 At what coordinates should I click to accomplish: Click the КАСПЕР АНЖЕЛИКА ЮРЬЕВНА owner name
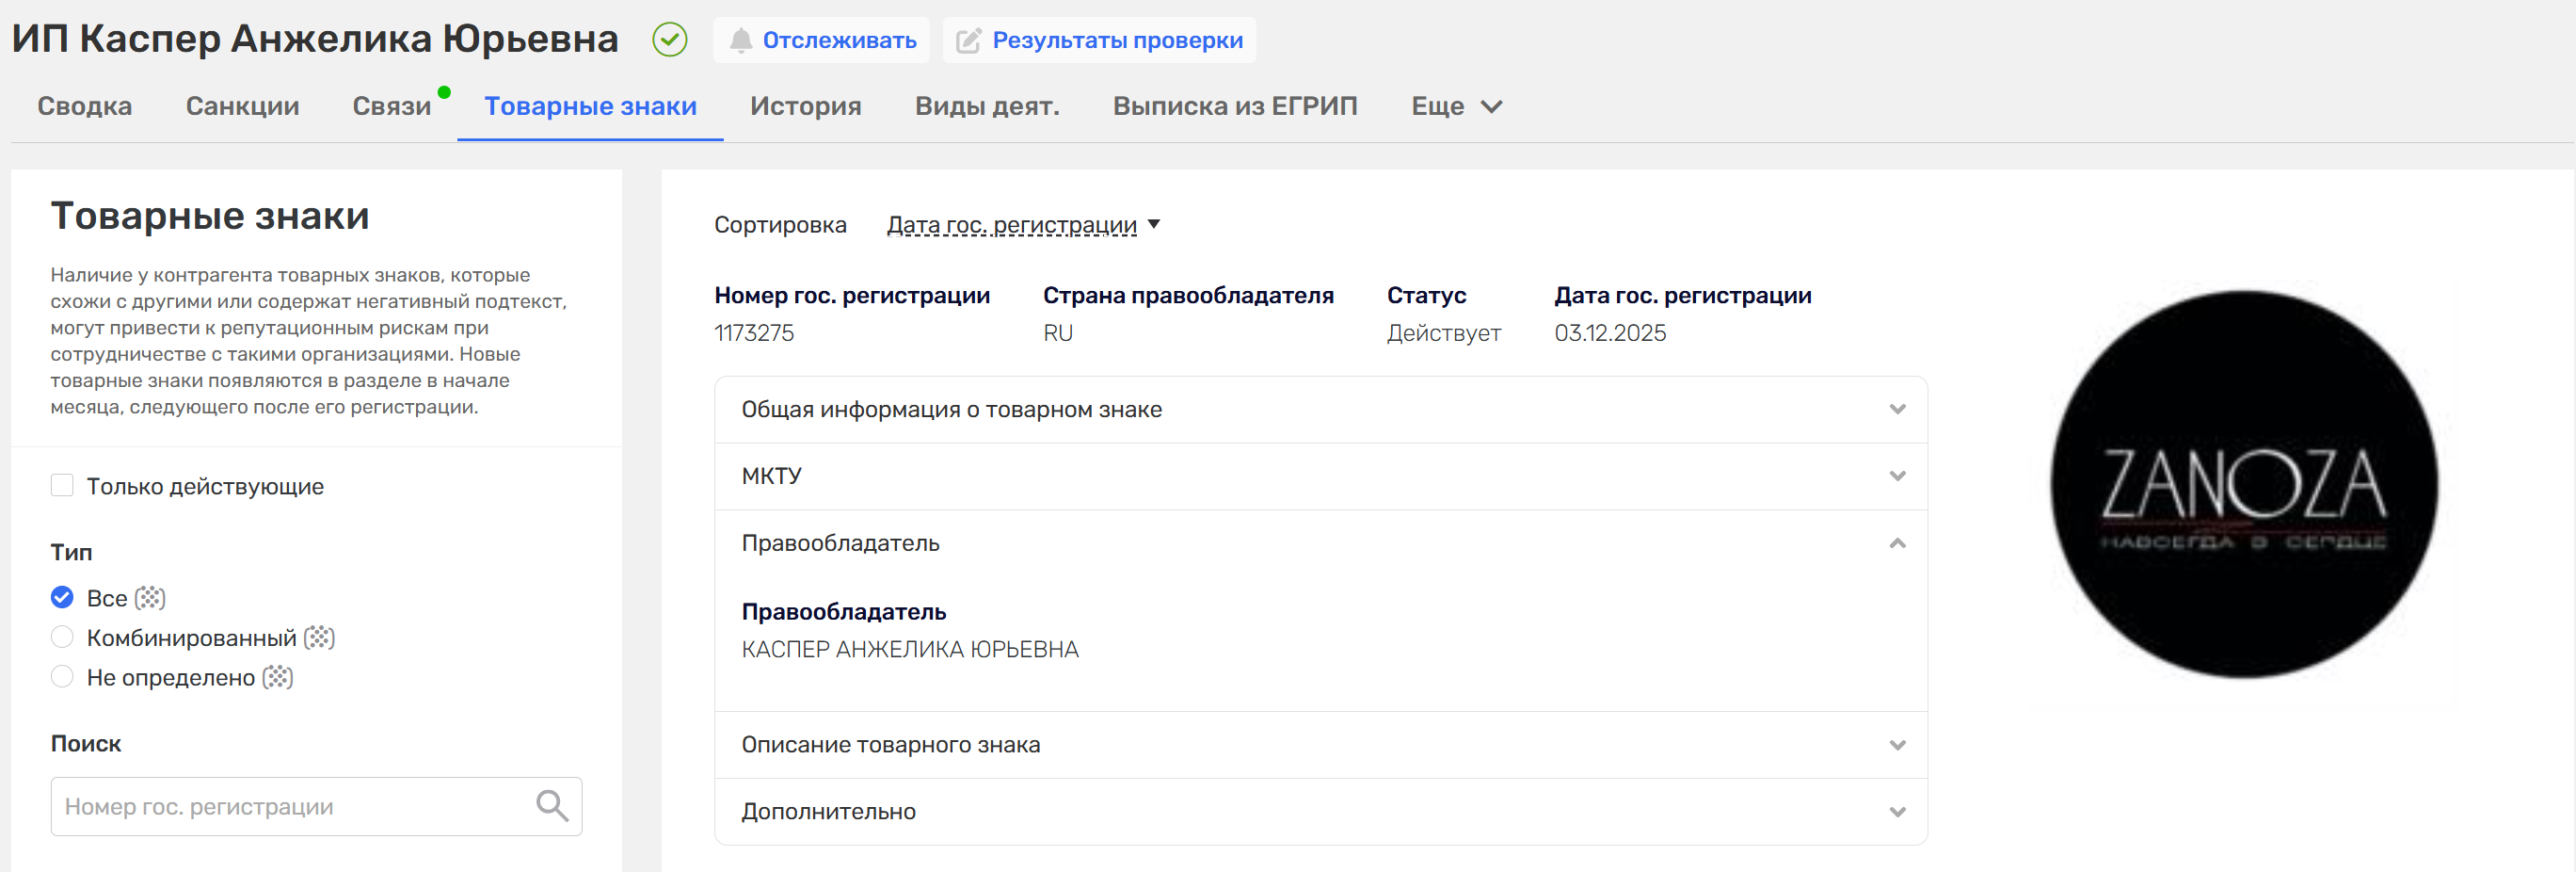[x=910, y=650]
